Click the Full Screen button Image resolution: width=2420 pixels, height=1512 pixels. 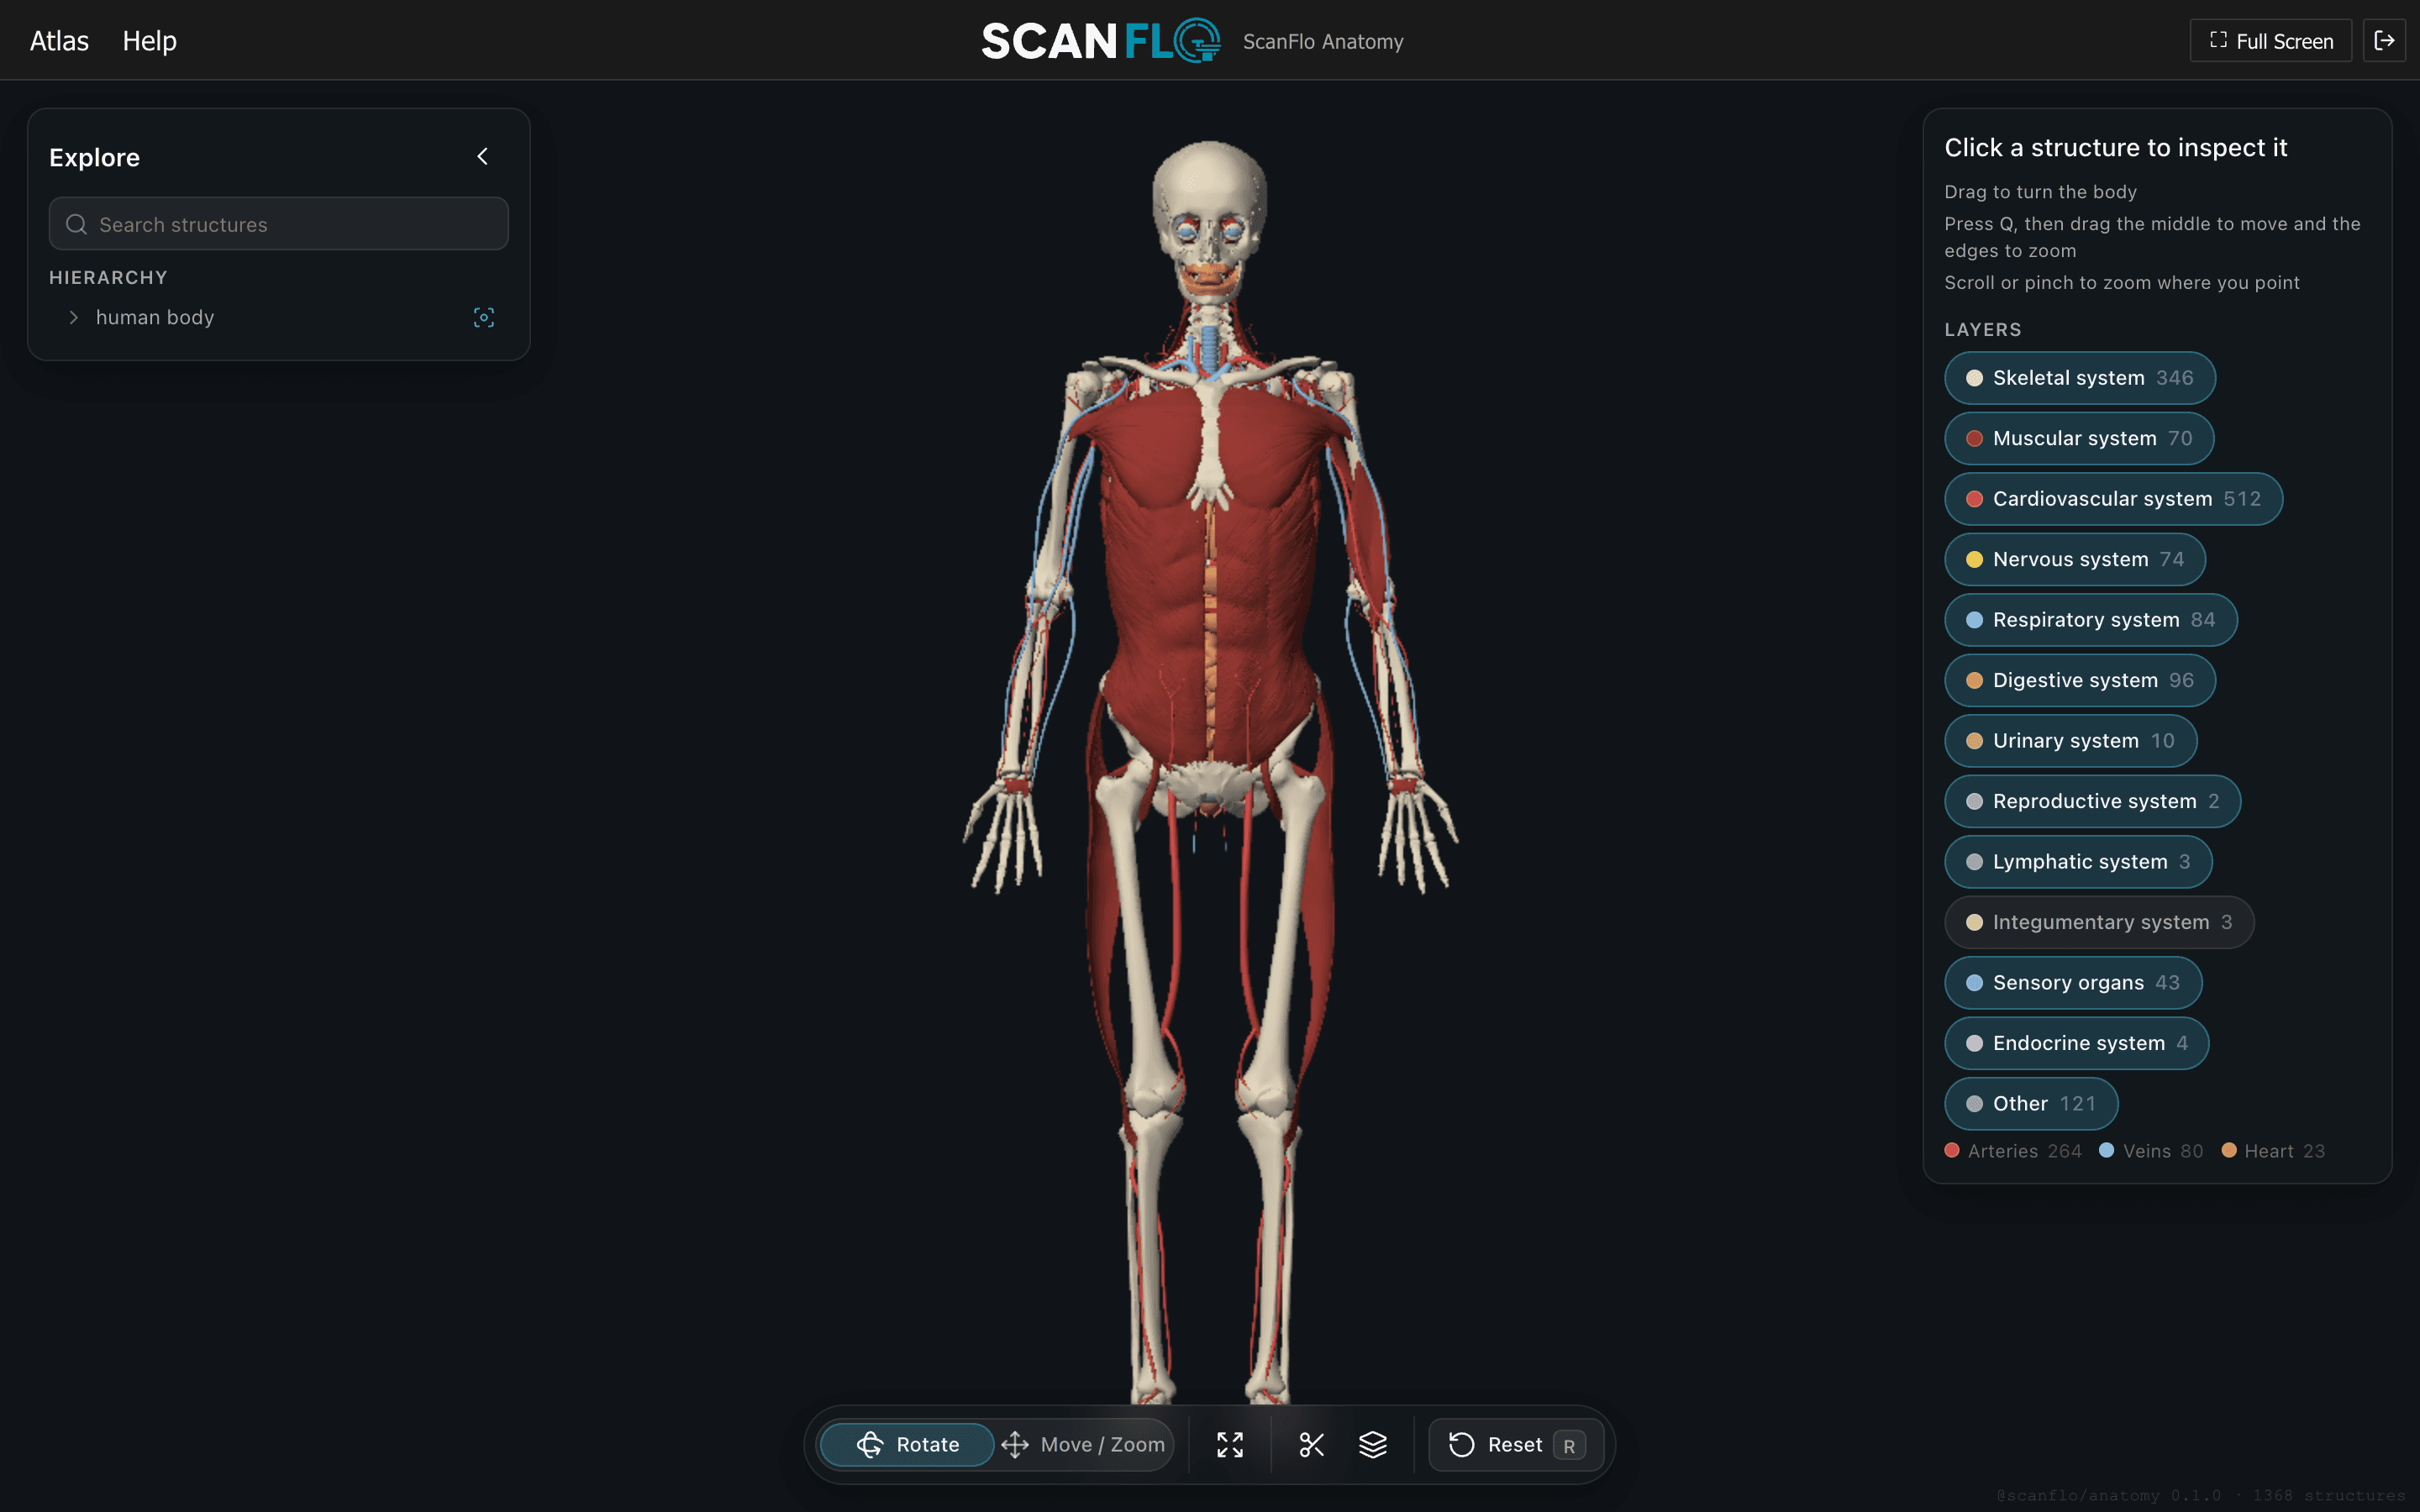pyautogui.click(x=2271, y=41)
